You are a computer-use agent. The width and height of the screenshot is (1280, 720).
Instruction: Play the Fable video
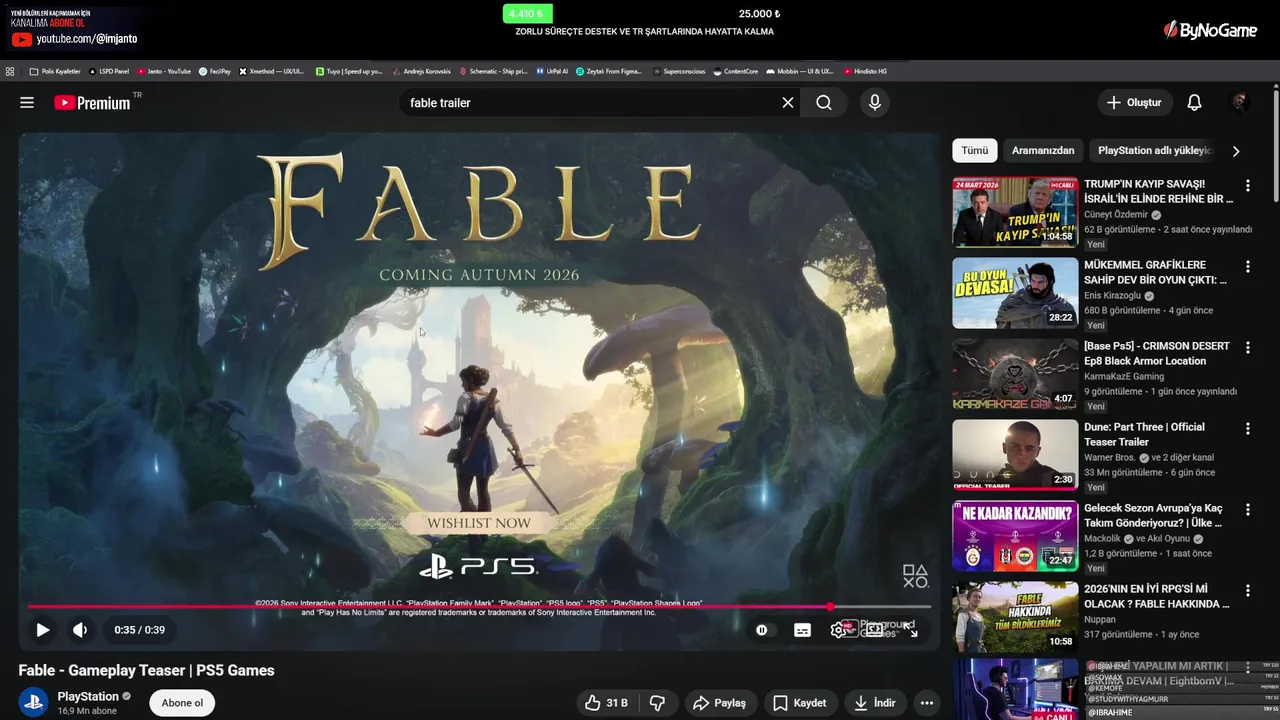(43, 630)
